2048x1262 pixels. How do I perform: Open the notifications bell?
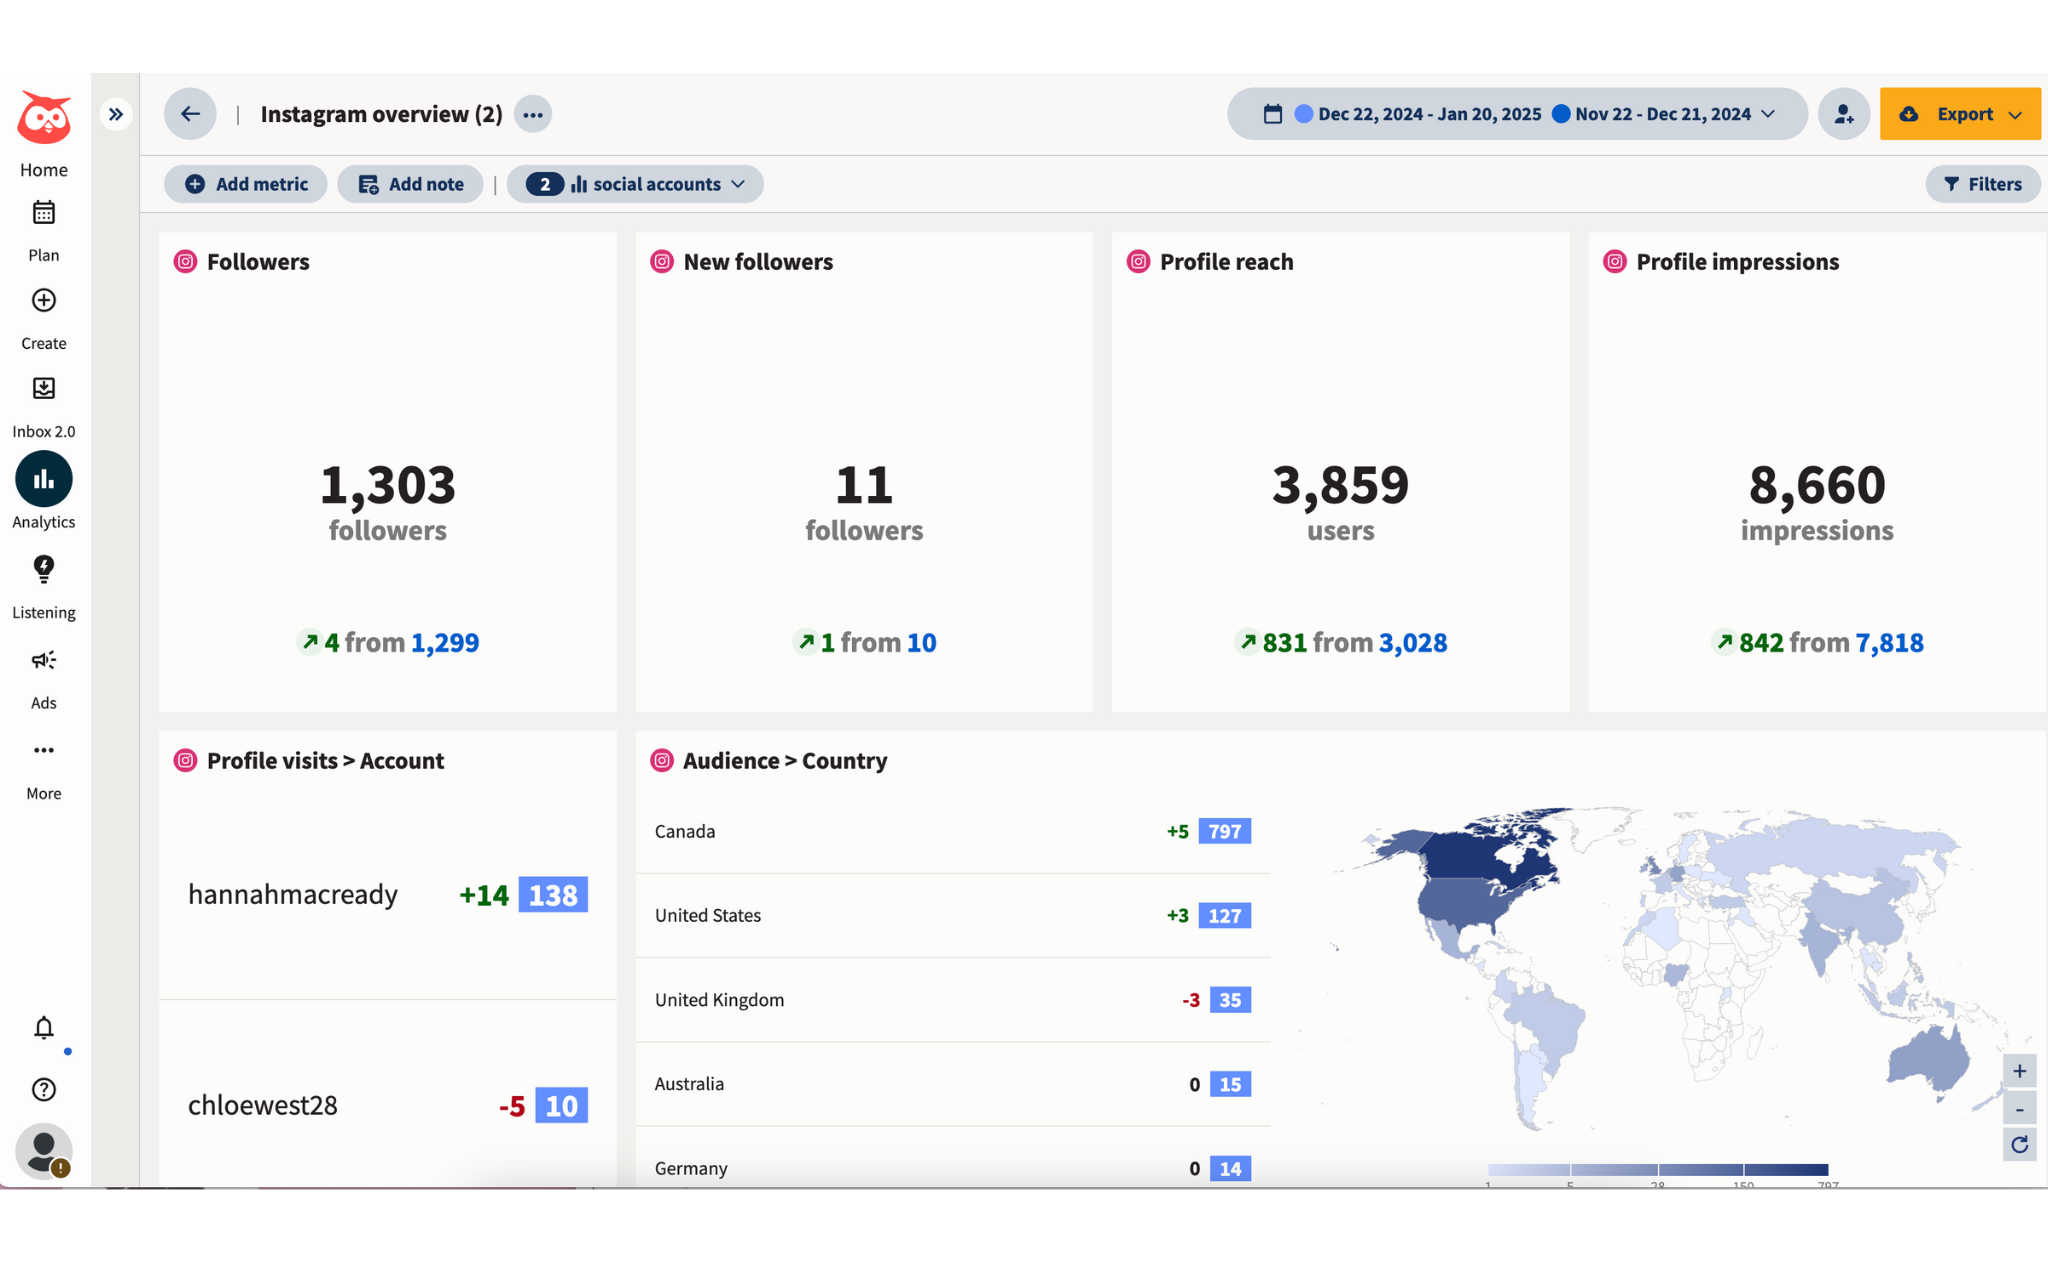43,1028
